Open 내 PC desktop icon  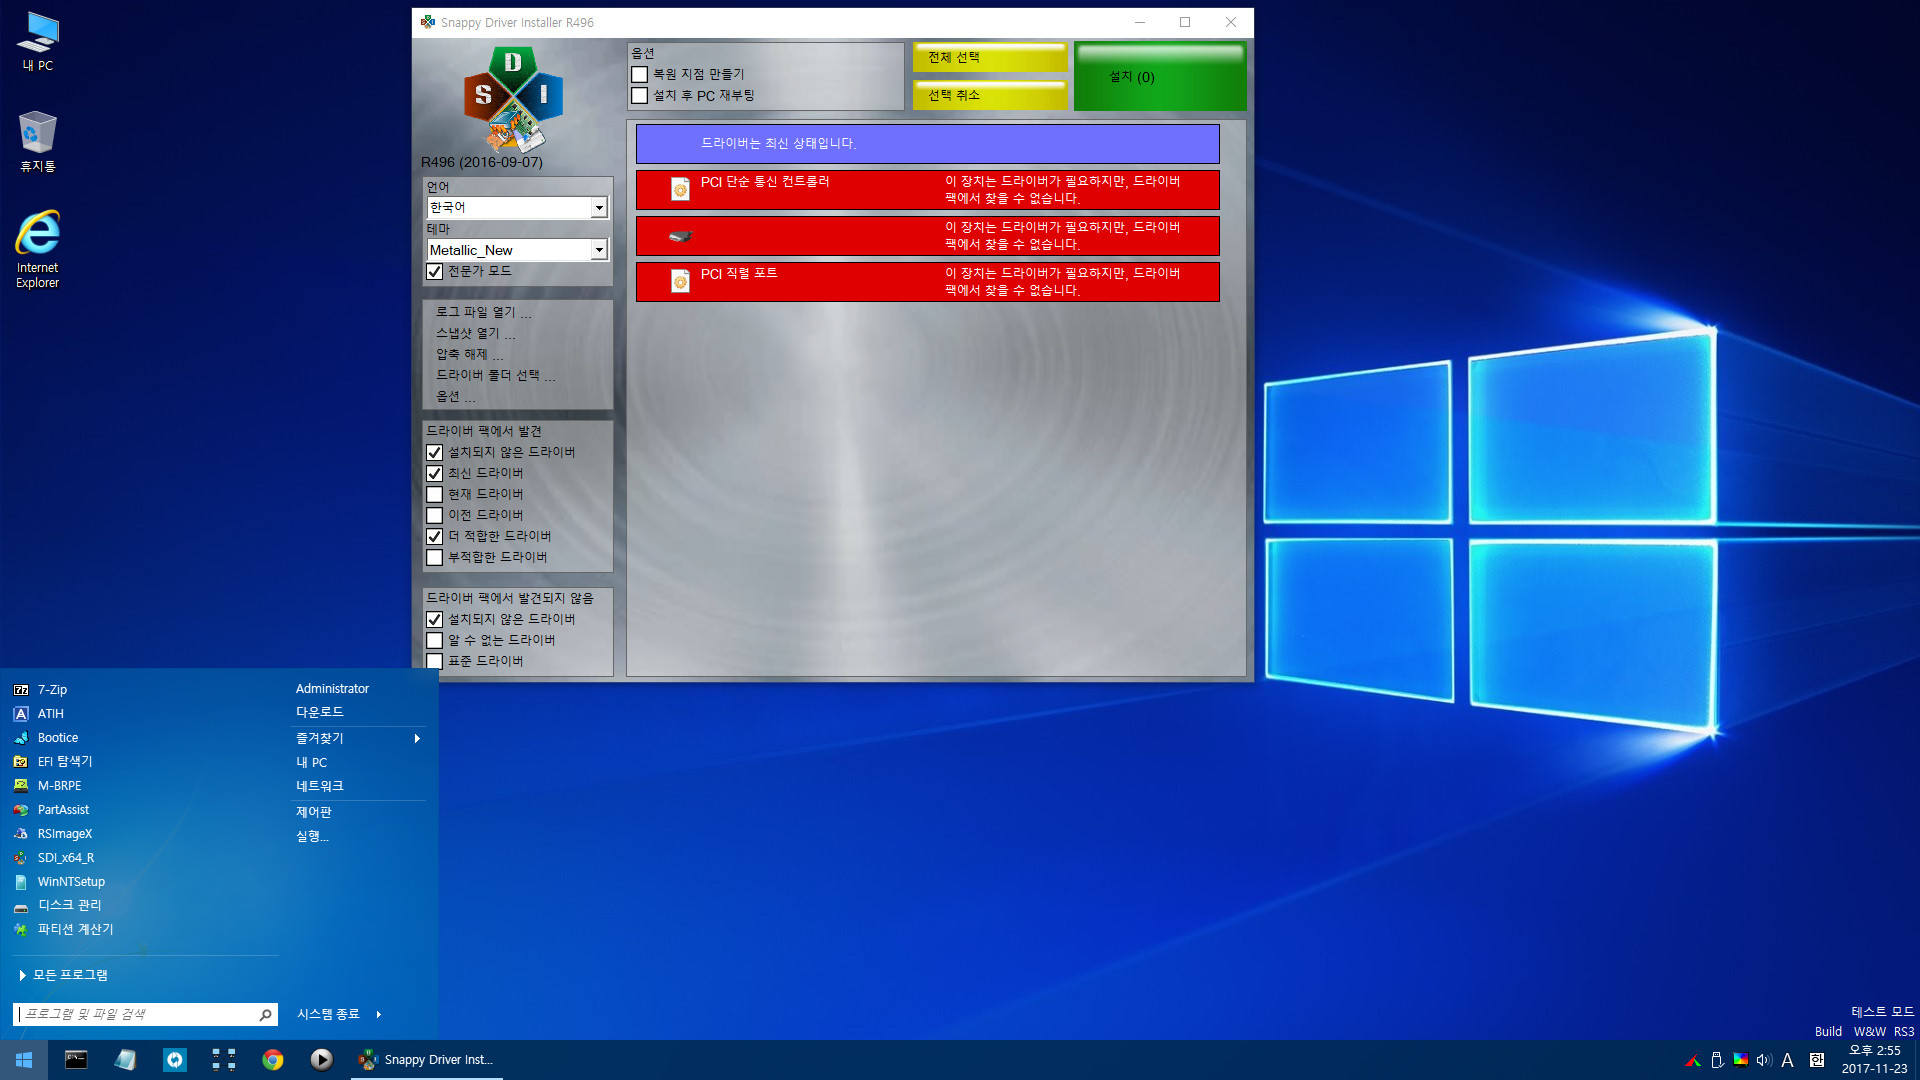coord(38,42)
